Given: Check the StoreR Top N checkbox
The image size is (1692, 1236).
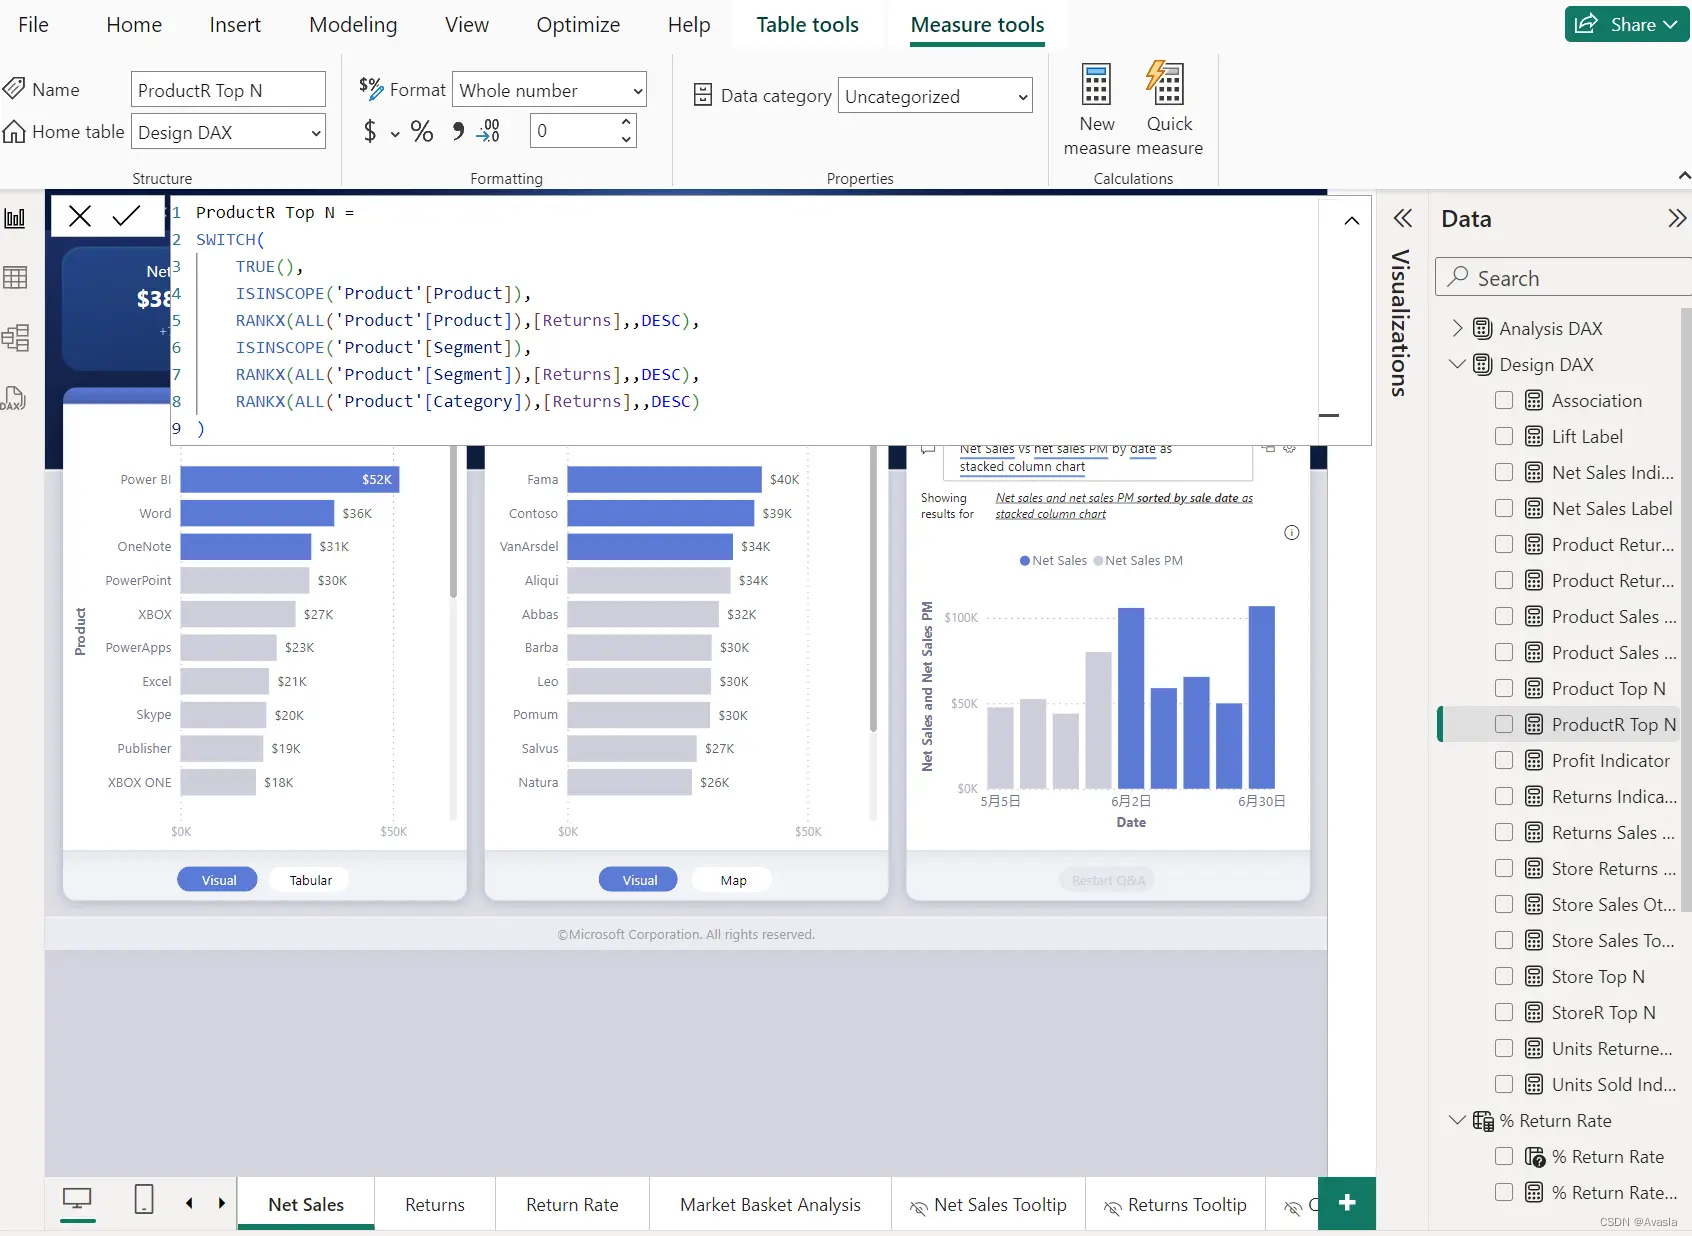Looking at the screenshot, I should tap(1503, 1012).
